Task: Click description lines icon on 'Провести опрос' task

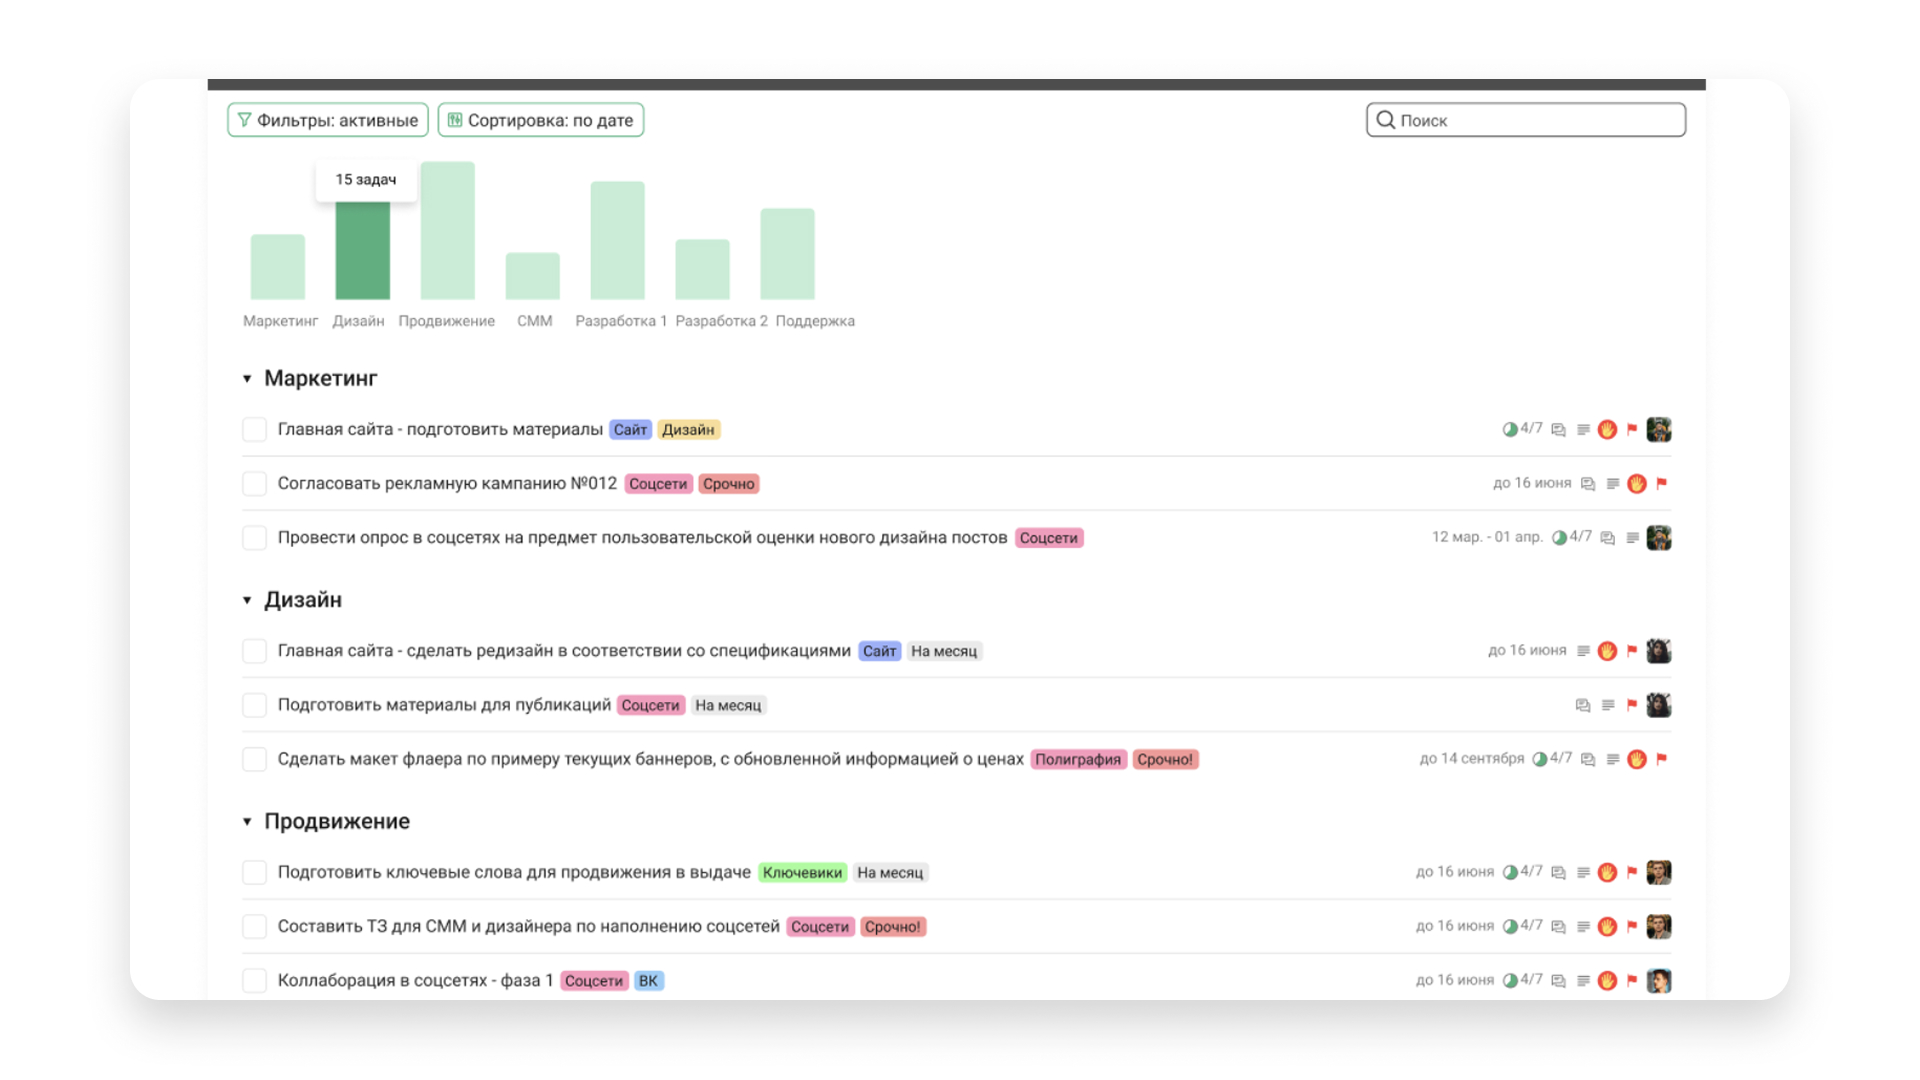Action: point(1632,538)
